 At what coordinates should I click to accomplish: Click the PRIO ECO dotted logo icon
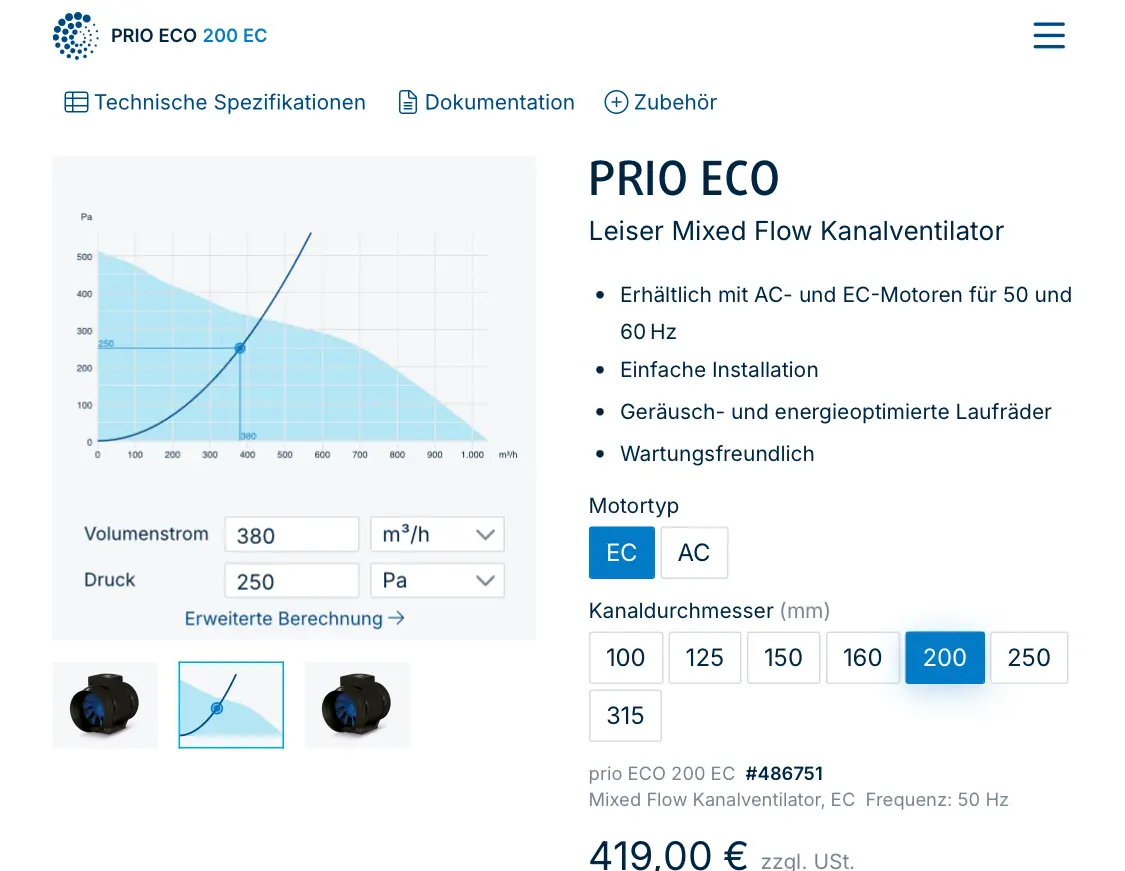(x=77, y=36)
